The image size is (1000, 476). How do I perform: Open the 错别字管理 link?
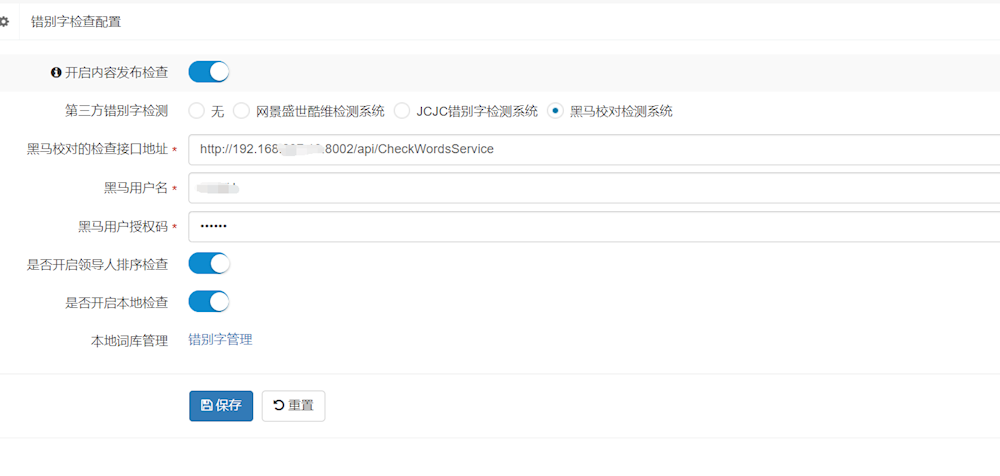click(220, 340)
